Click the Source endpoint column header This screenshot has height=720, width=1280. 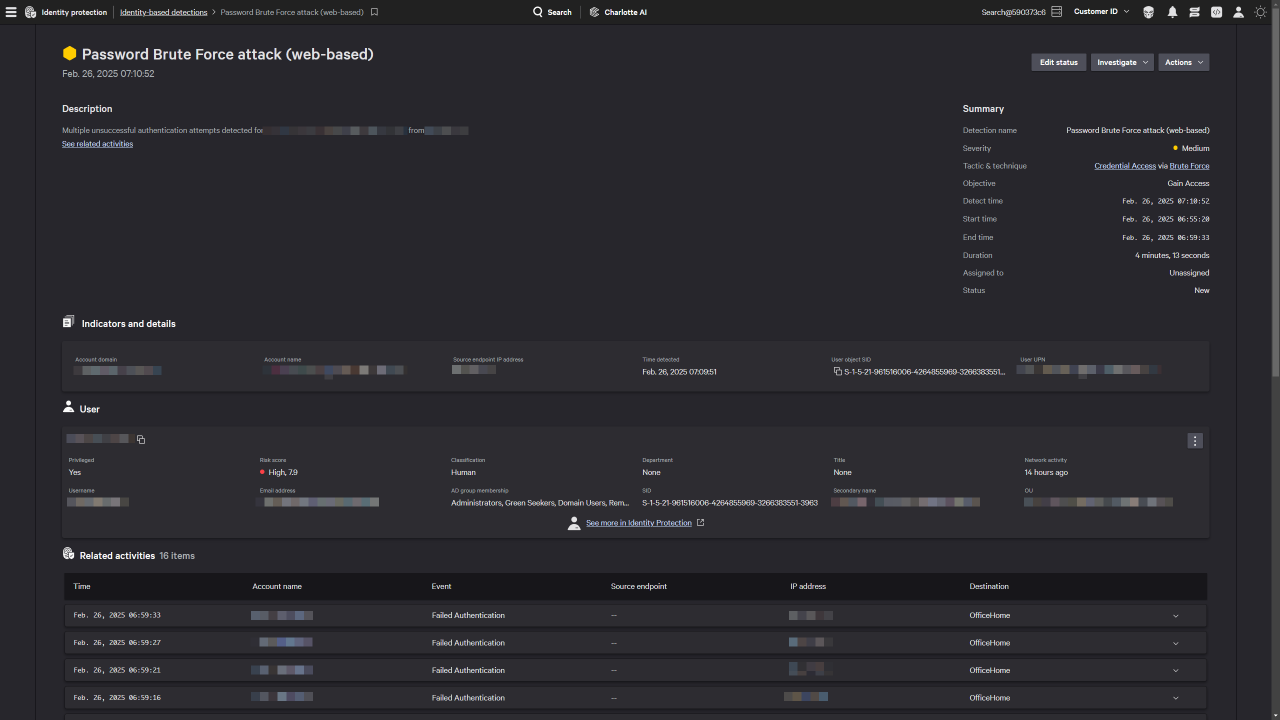(x=639, y=586)
